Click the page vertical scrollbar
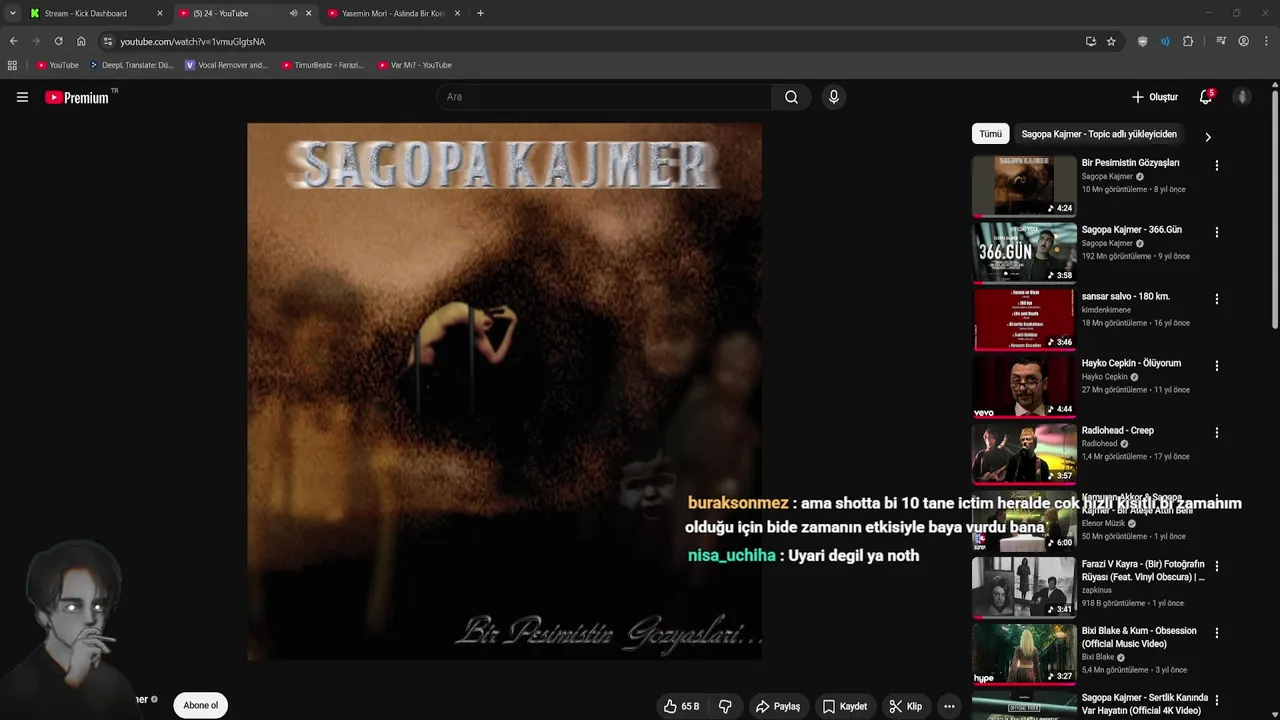Viewport: 1280px width, 720px height. point(1275,210)
